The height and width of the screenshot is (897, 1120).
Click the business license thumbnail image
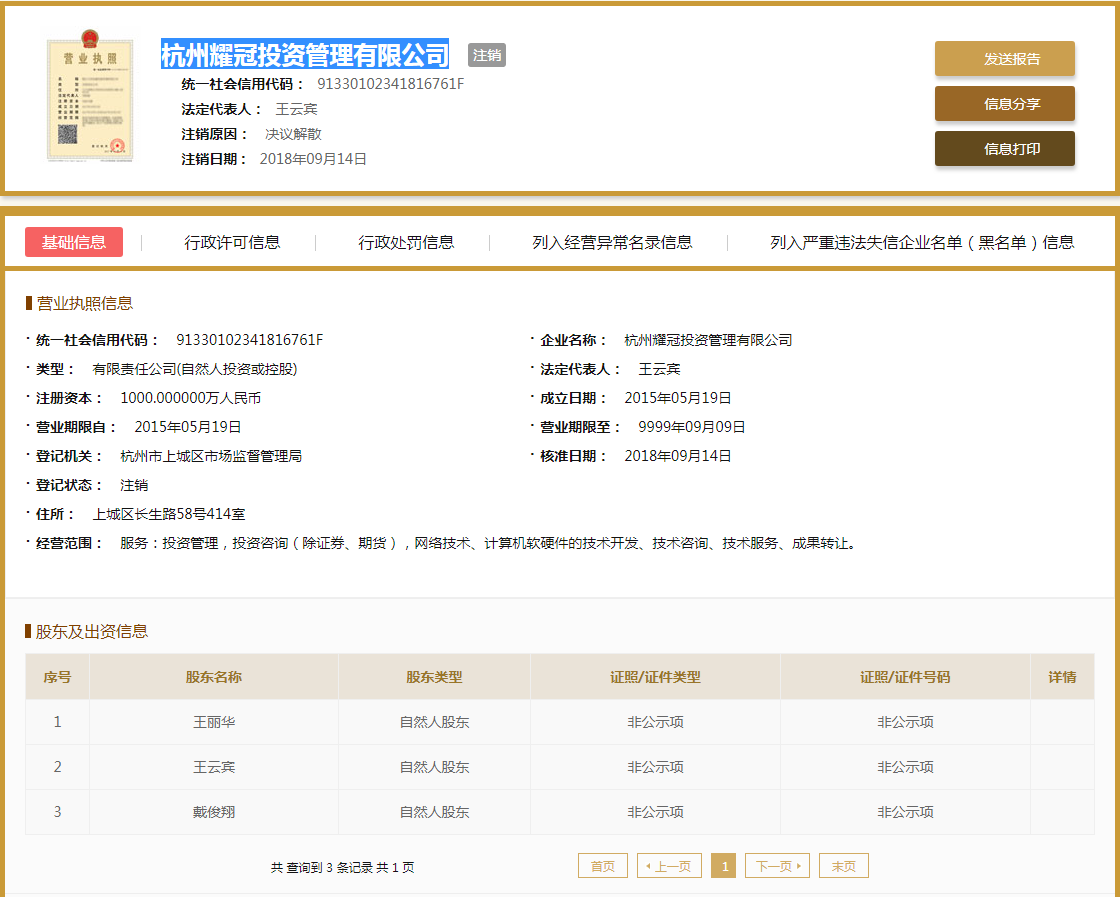90,100
